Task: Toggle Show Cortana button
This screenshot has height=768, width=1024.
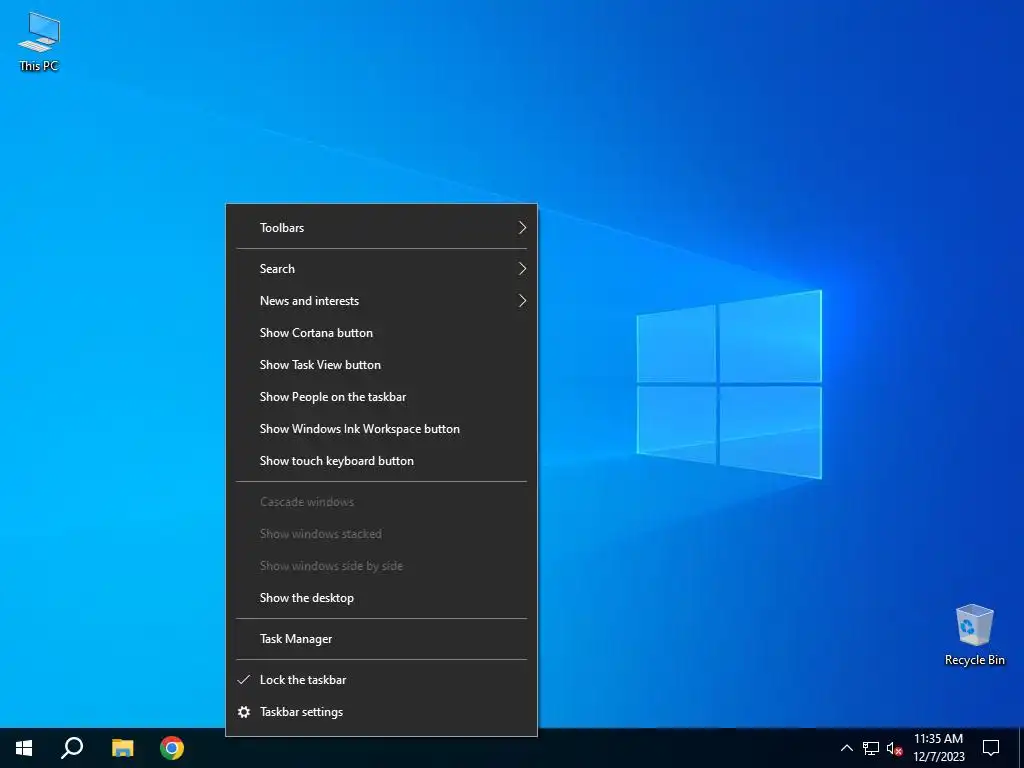Action: 381,333
